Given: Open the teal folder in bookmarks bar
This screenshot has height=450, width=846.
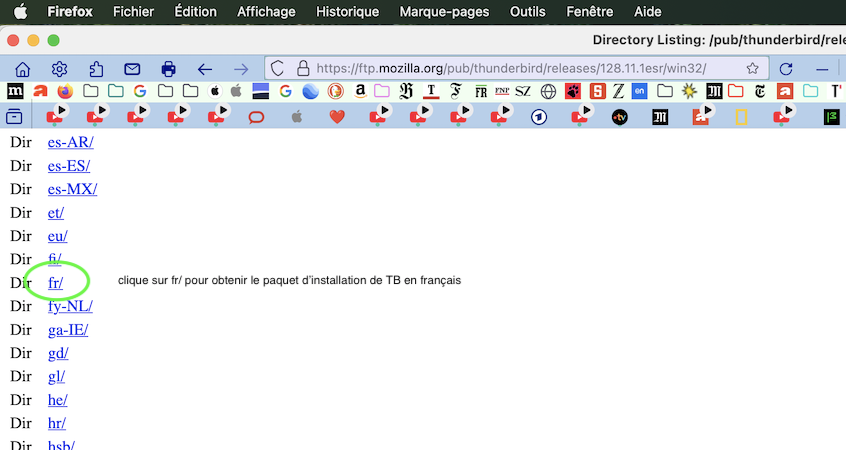Looking at the screenshot, I should click(115, 91).
